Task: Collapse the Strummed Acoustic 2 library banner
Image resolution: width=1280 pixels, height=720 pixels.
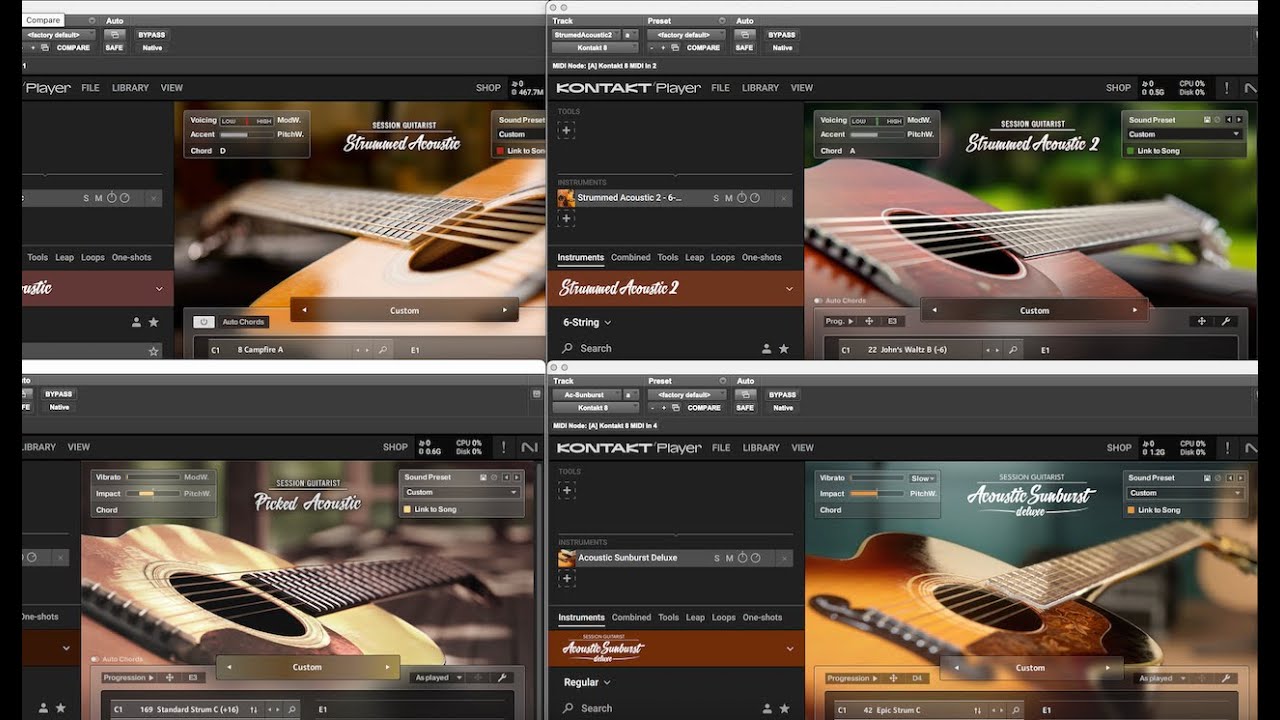Action: coord(789,289)
